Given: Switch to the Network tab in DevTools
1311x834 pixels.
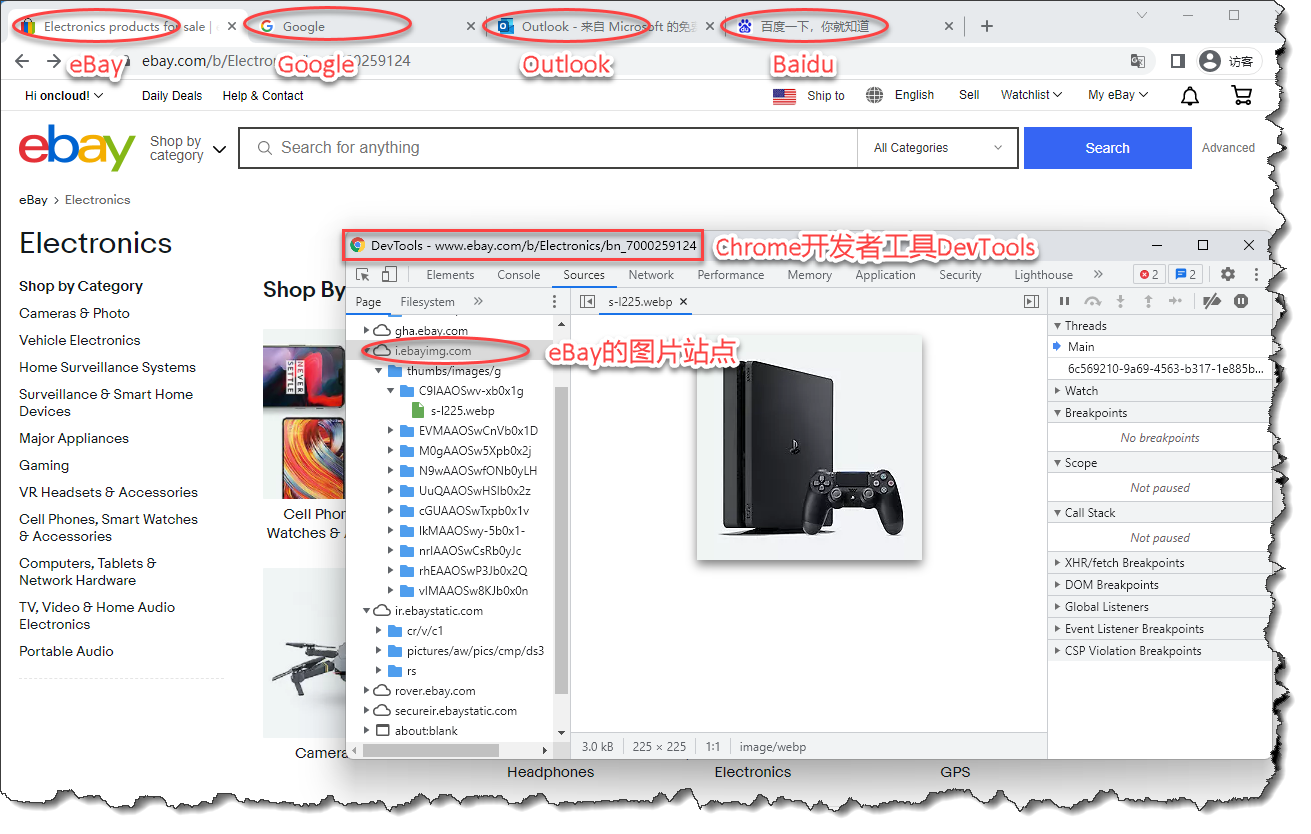Looking at the screenshot, I should [x=651, y=275].
